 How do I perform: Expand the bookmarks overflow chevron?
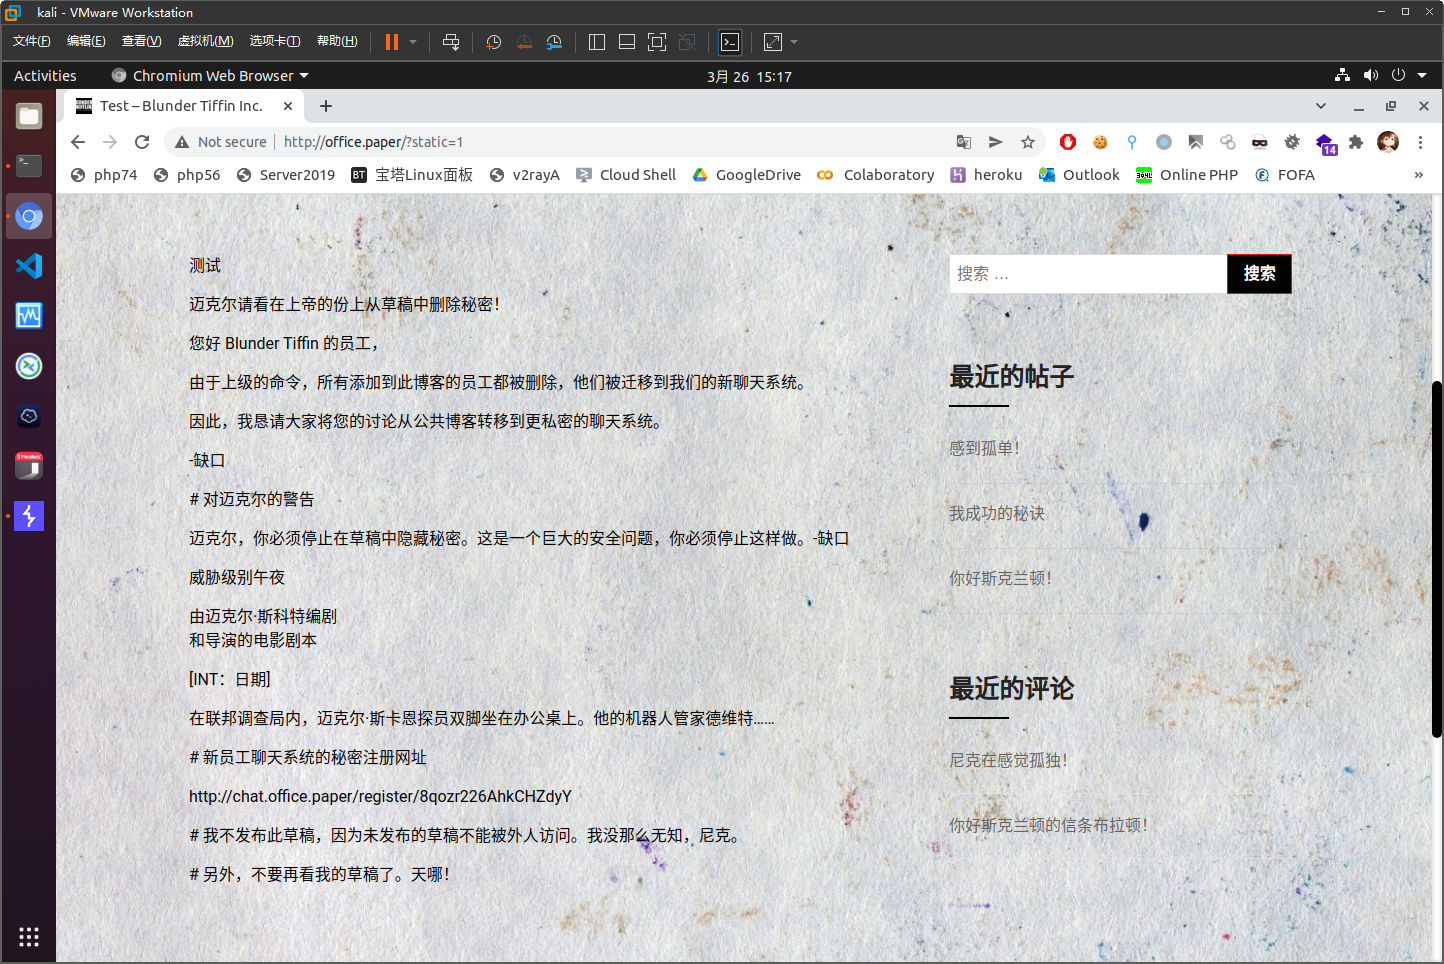(x=1418, y=174)
